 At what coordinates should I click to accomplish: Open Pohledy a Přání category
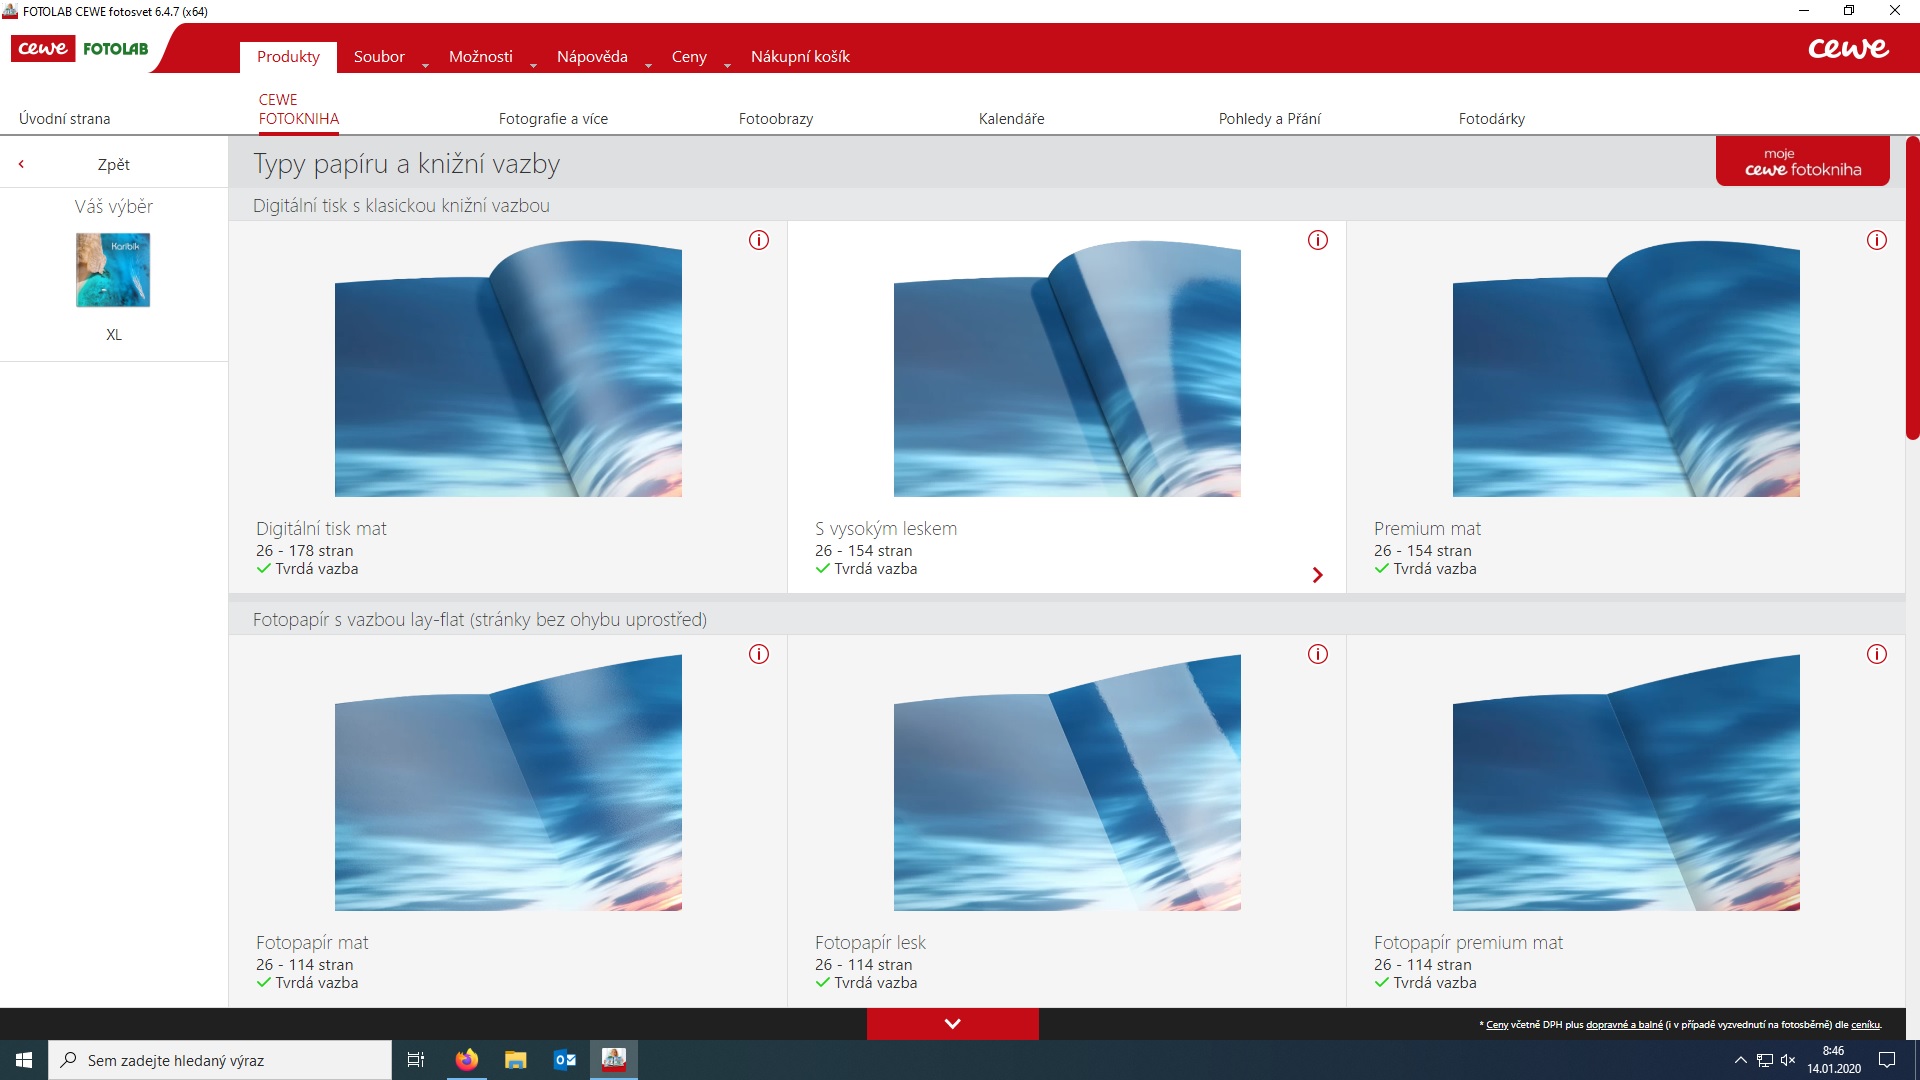tap(1269, 119)
